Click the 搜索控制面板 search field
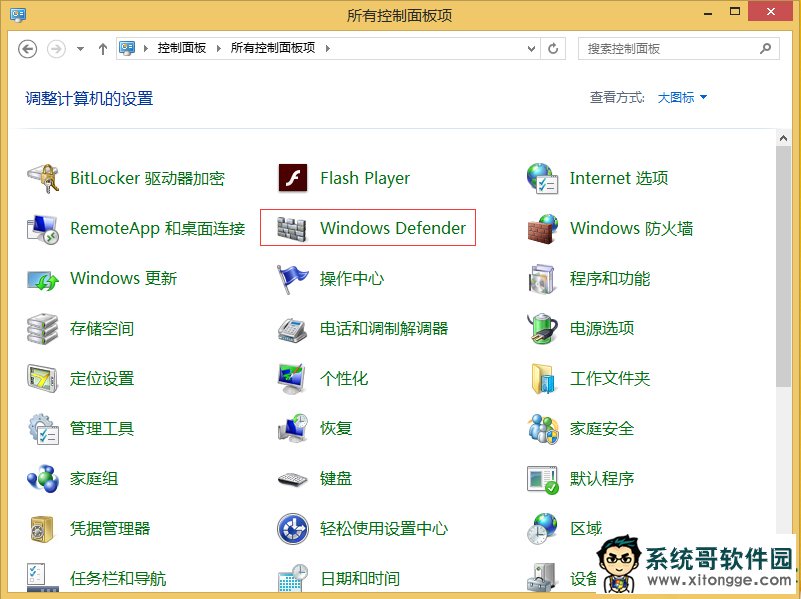 click(678, 49)
